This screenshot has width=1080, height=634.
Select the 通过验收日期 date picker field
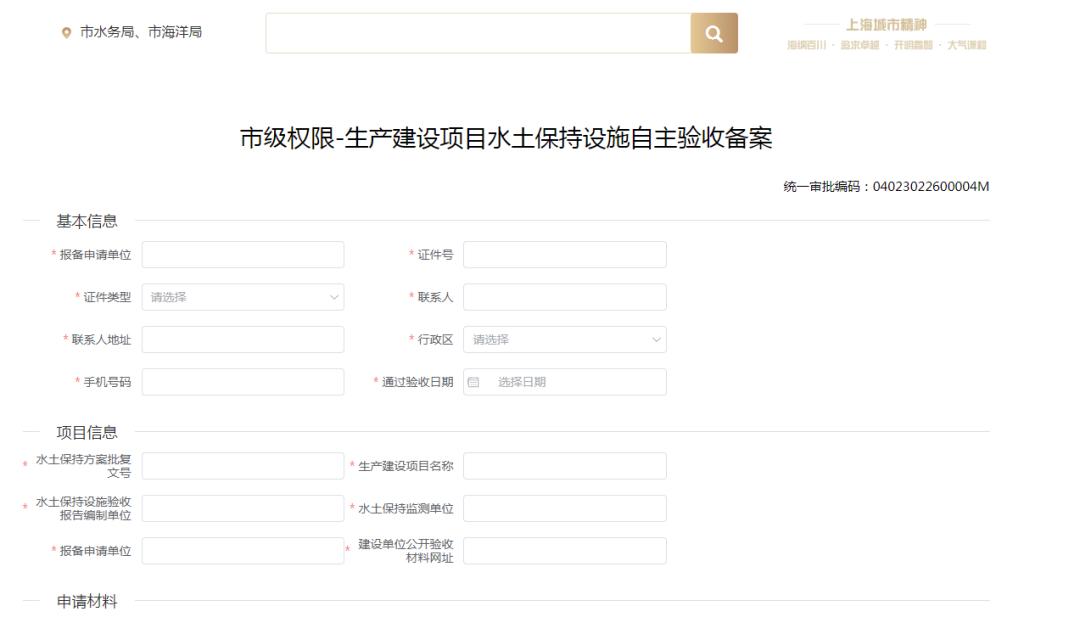565,382
